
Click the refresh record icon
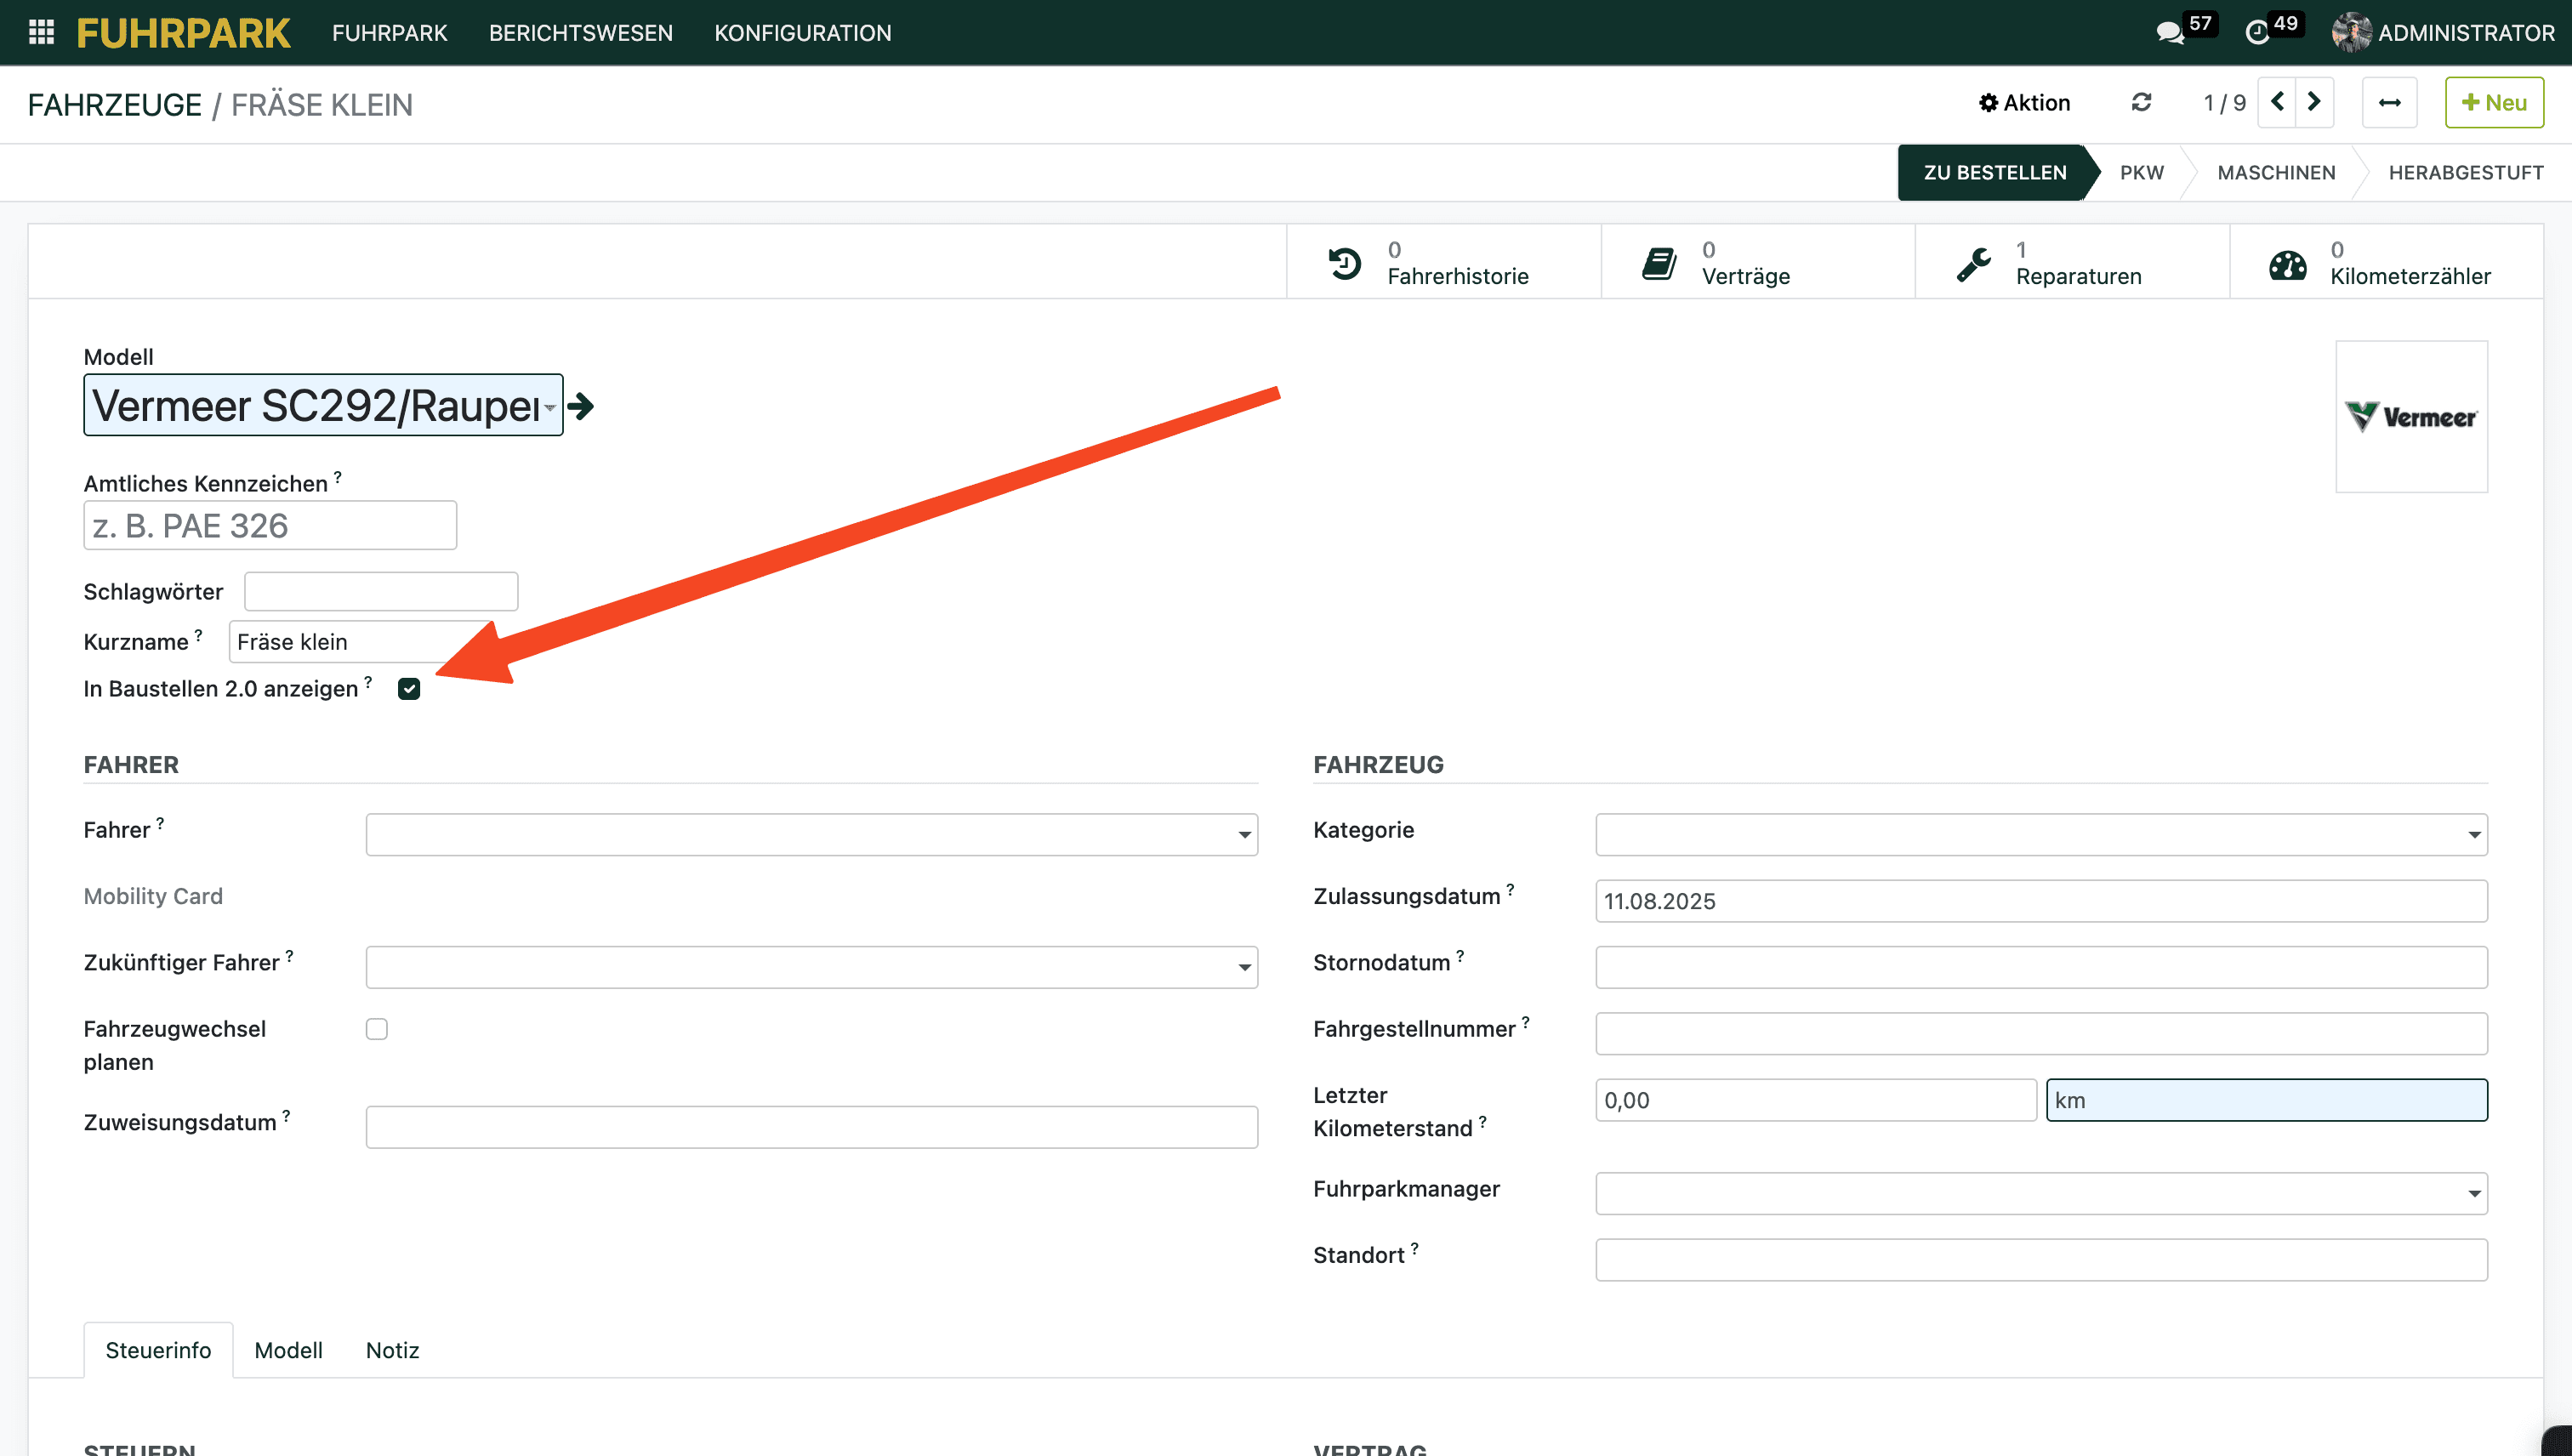tap(2141, 102)
